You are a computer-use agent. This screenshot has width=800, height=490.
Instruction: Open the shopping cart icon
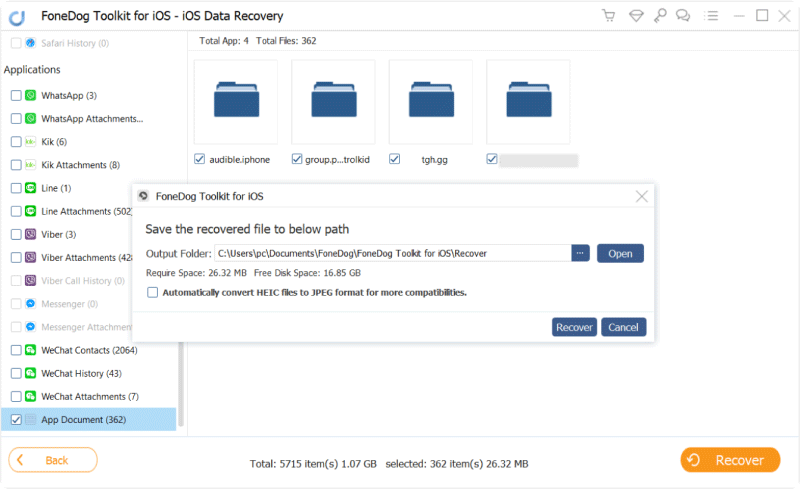[x=608, y=16]
